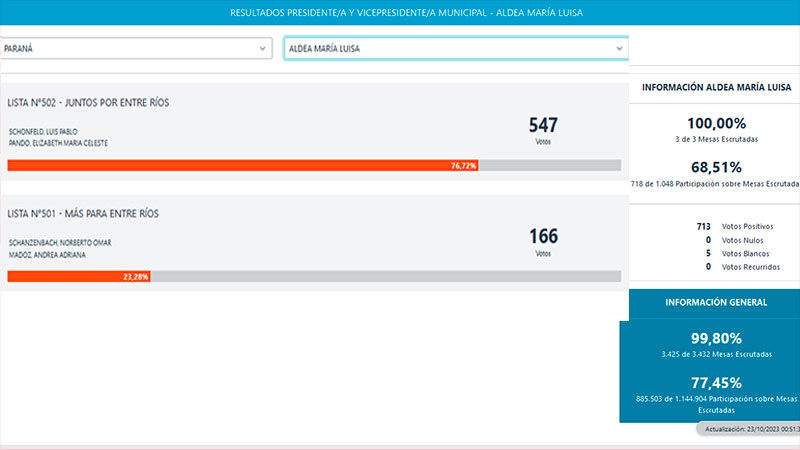The height and width of the screenshot is (450, 800).
Task: Click the chevron arrow in ALDEA MARÍA LUISA selector
Action: pos(619,48)
